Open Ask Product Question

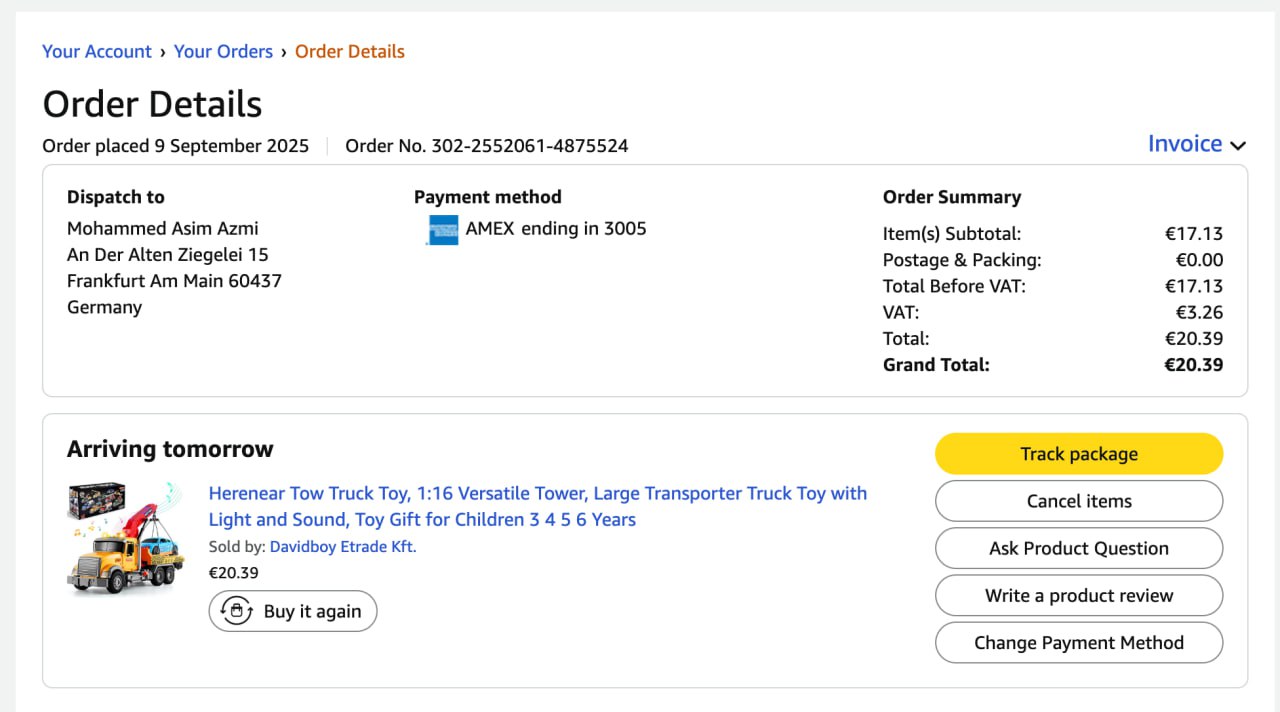[x=1079, y=548]
